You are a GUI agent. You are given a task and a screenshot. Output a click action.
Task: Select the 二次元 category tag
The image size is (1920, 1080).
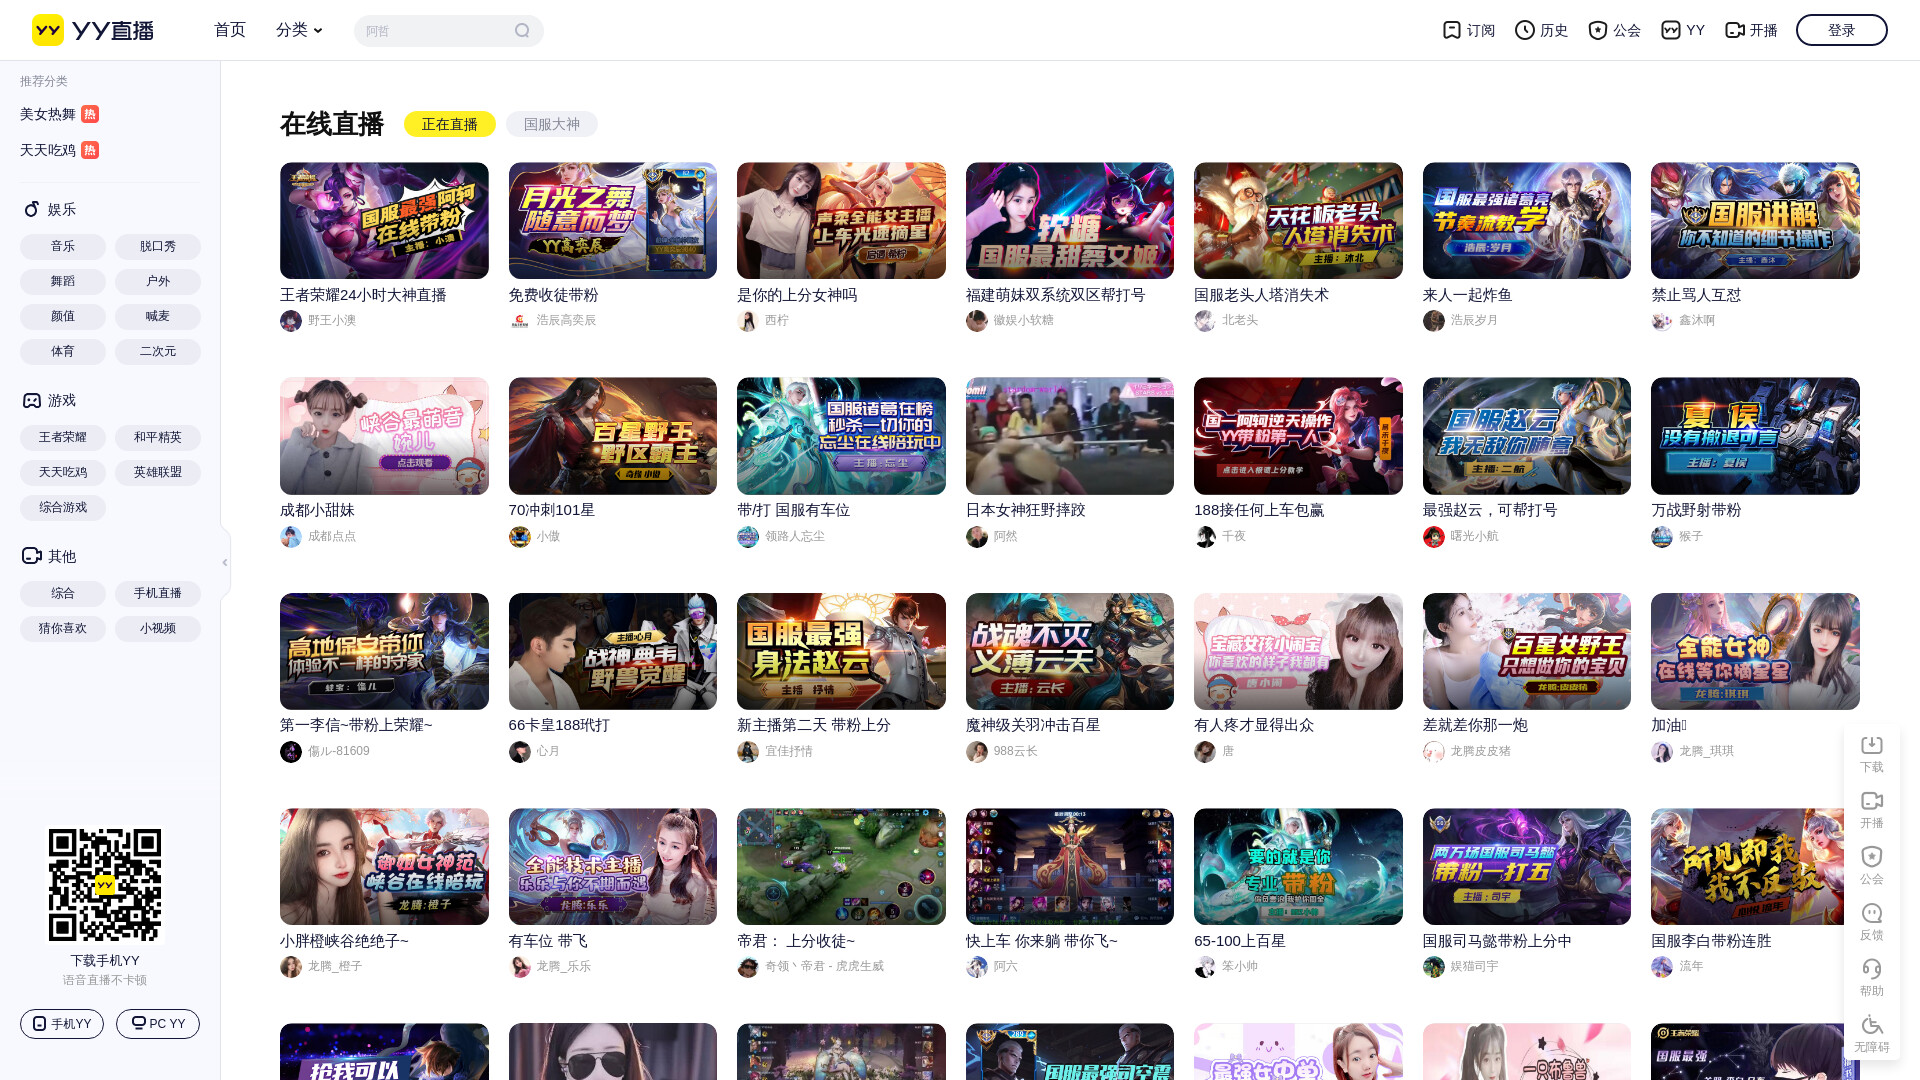158,352
